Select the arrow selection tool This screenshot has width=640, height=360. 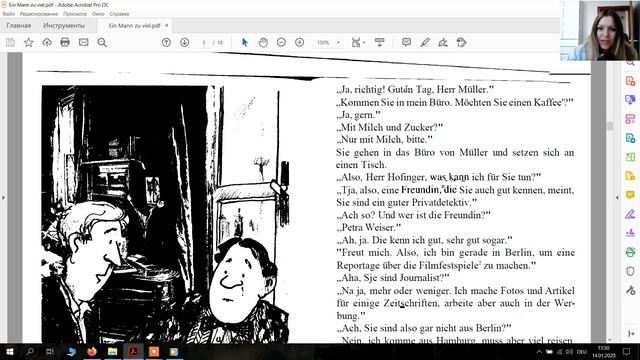tap(244, 42)
